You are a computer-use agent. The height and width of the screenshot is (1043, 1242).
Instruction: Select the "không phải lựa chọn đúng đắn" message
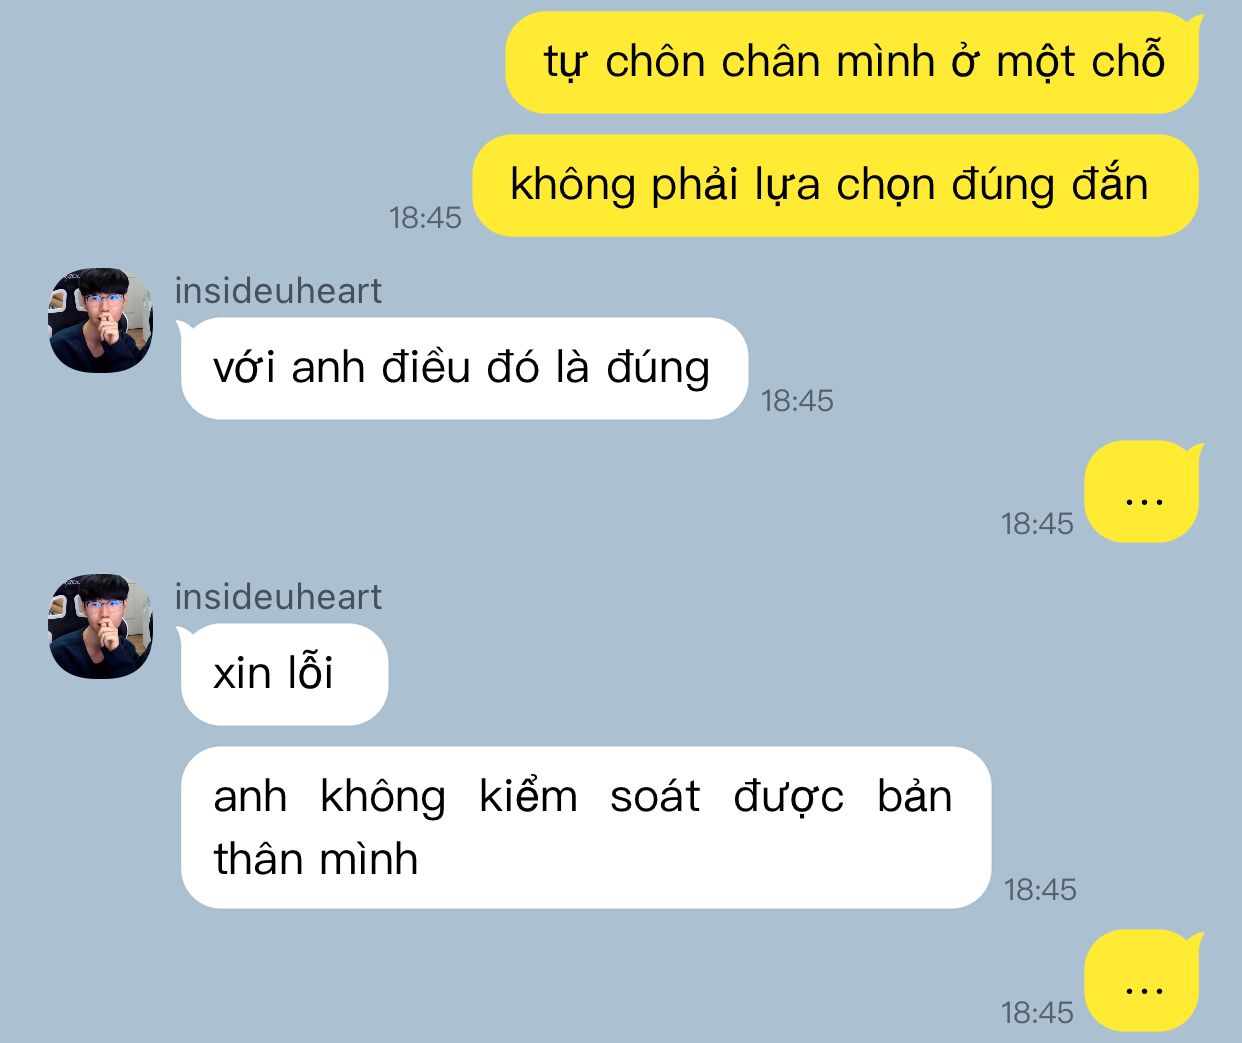click(x=835, y=185)
